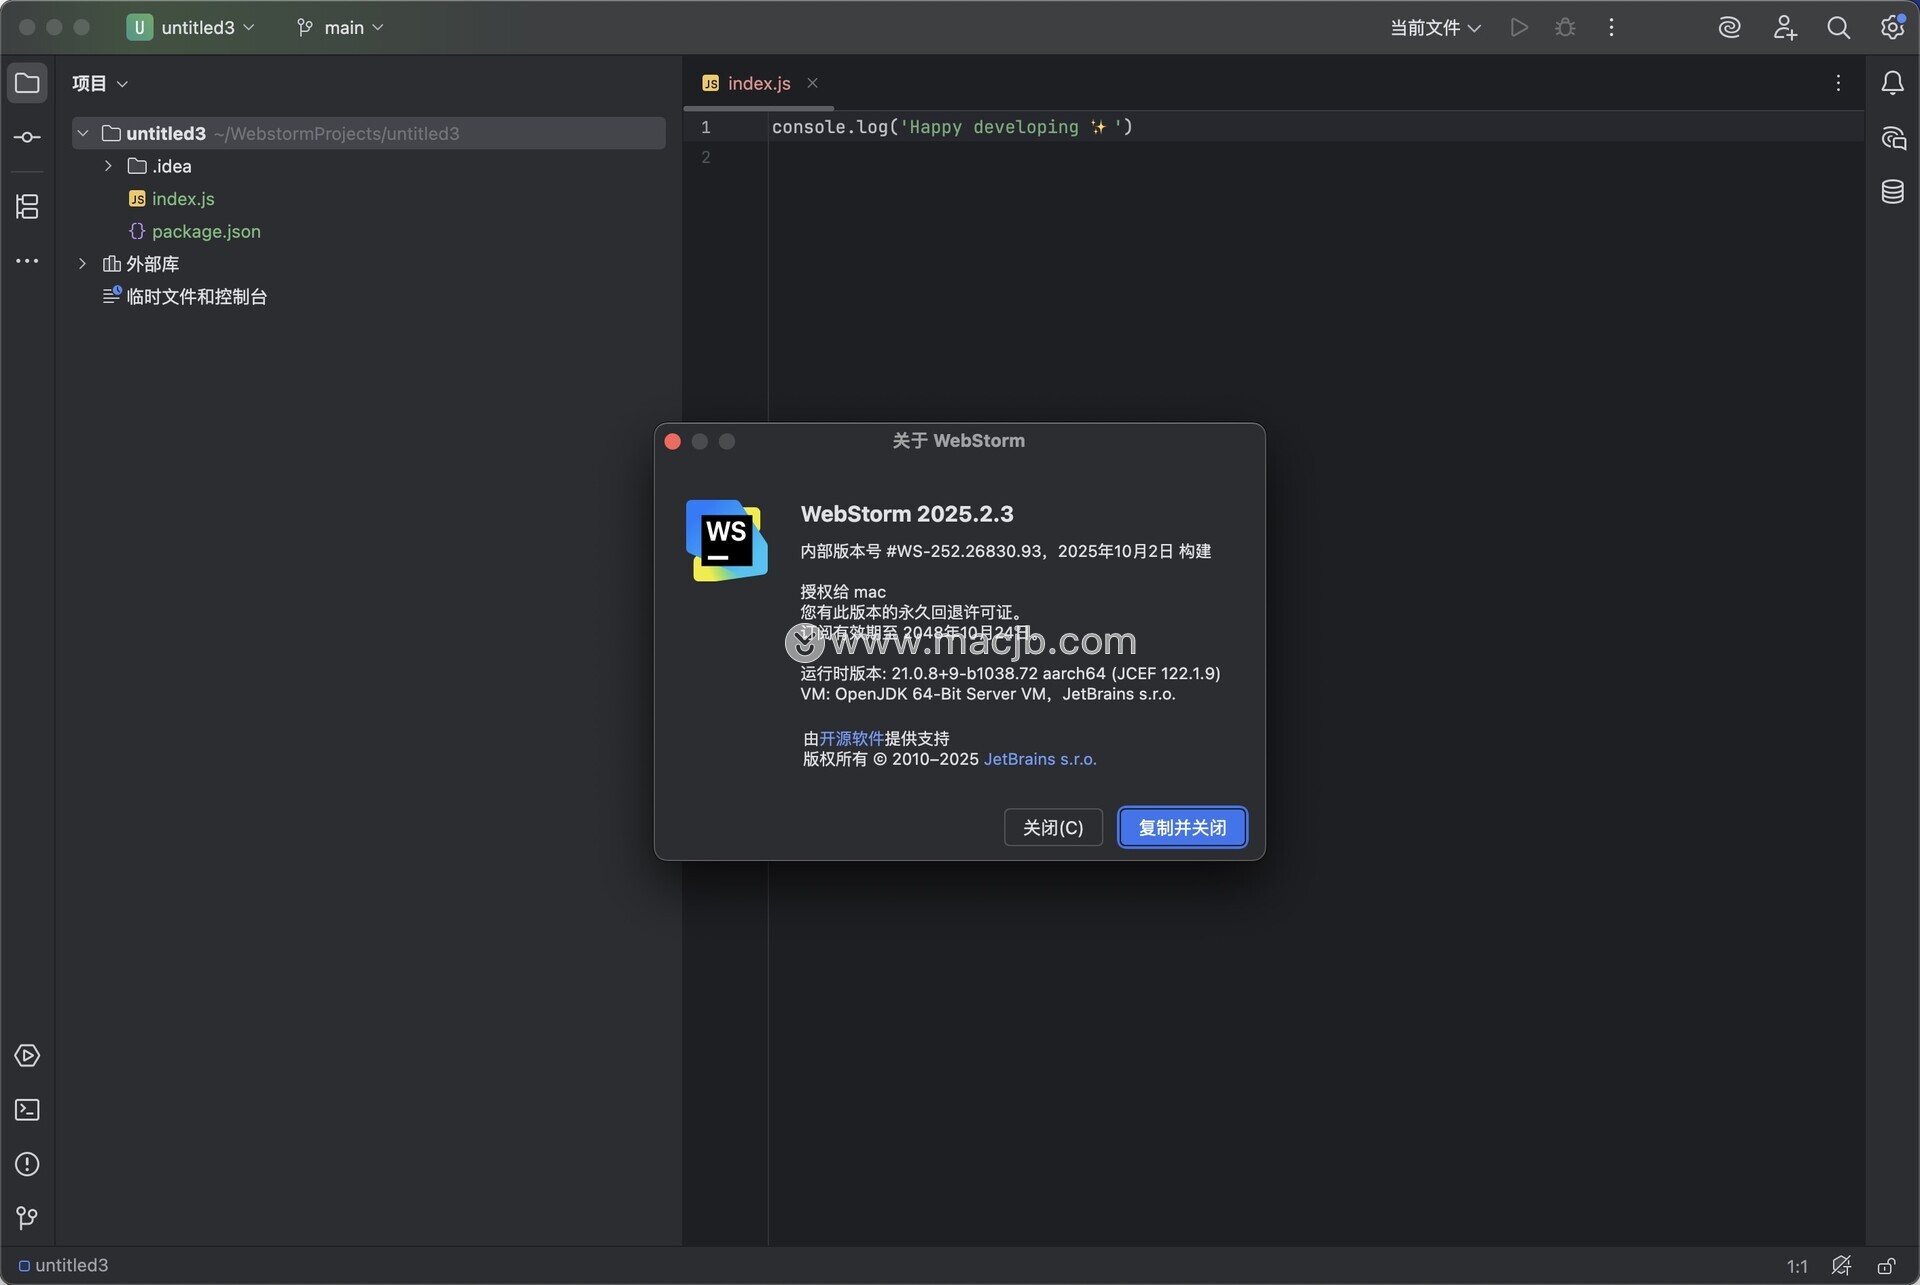Open the 开源软件 link
1920x1285 pixels.
(x=851, y=738)
